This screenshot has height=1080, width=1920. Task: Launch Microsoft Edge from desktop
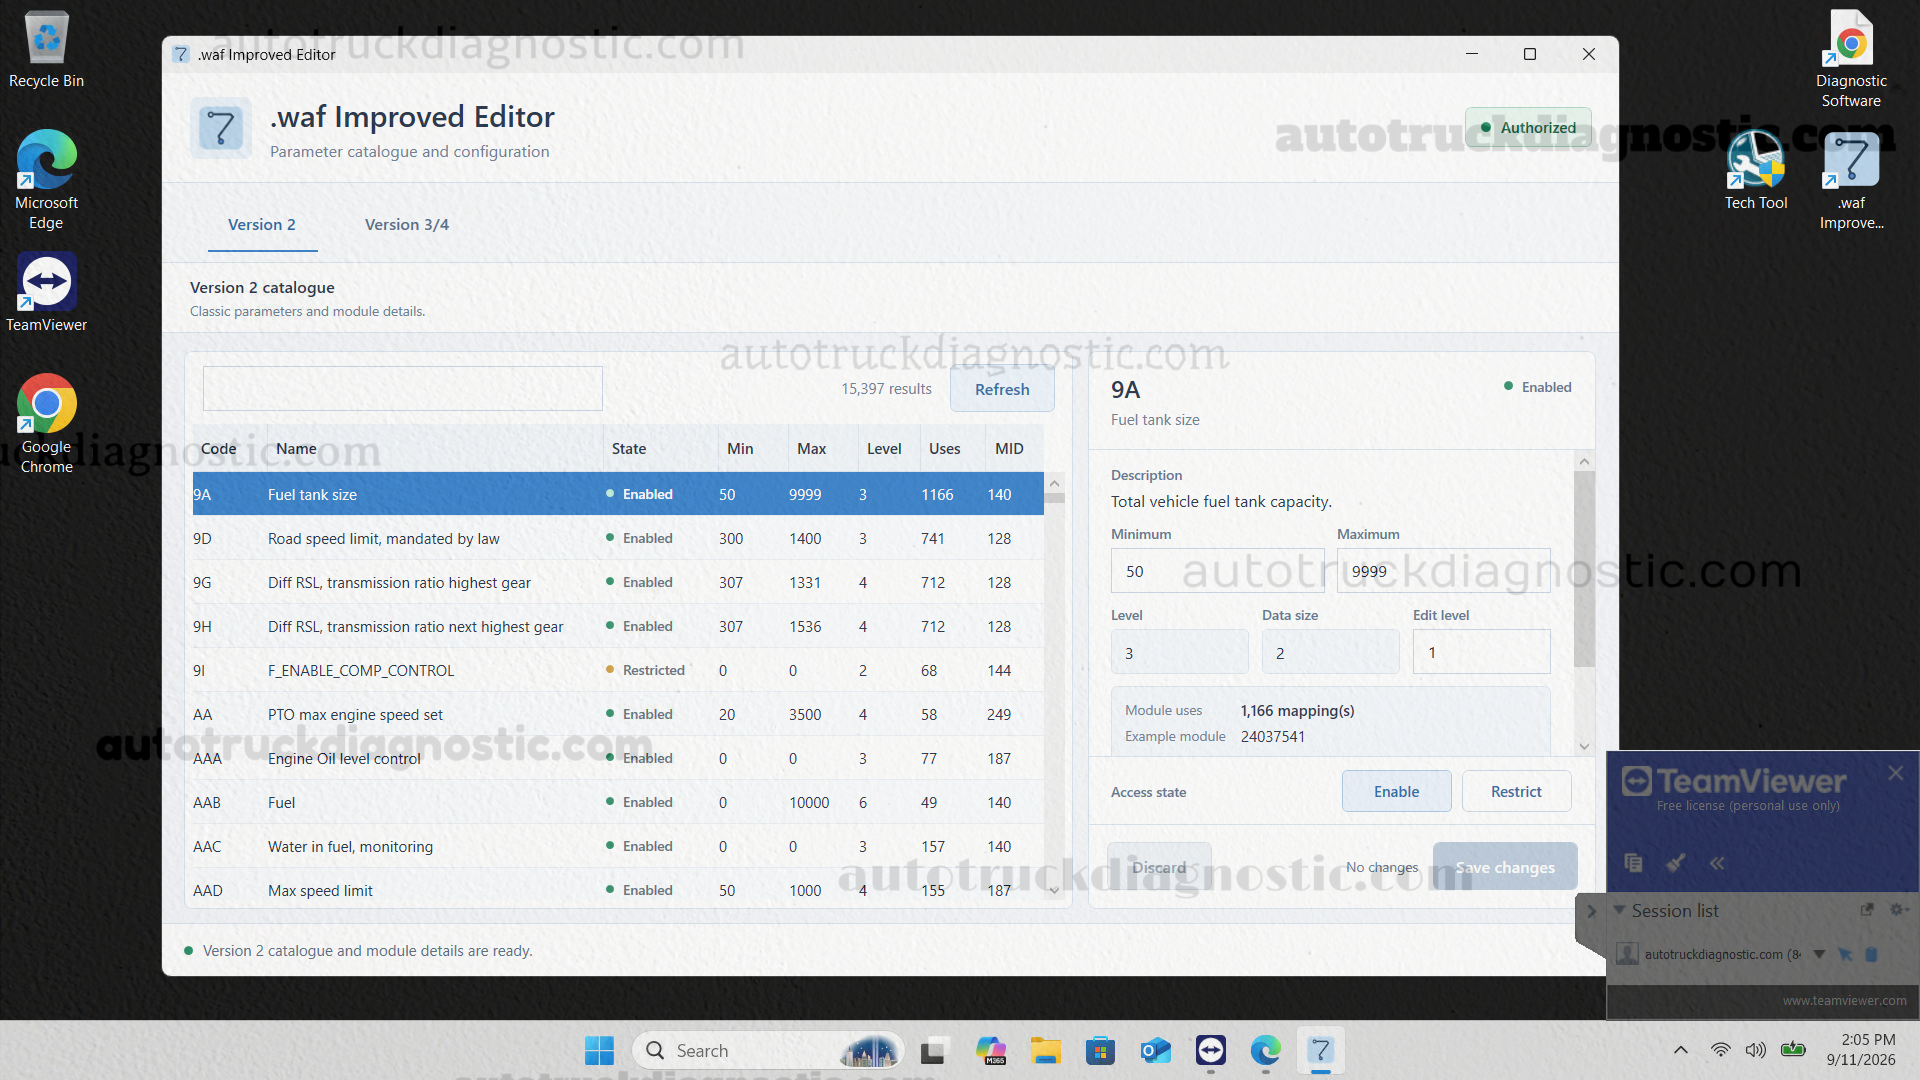coord(46,180)
